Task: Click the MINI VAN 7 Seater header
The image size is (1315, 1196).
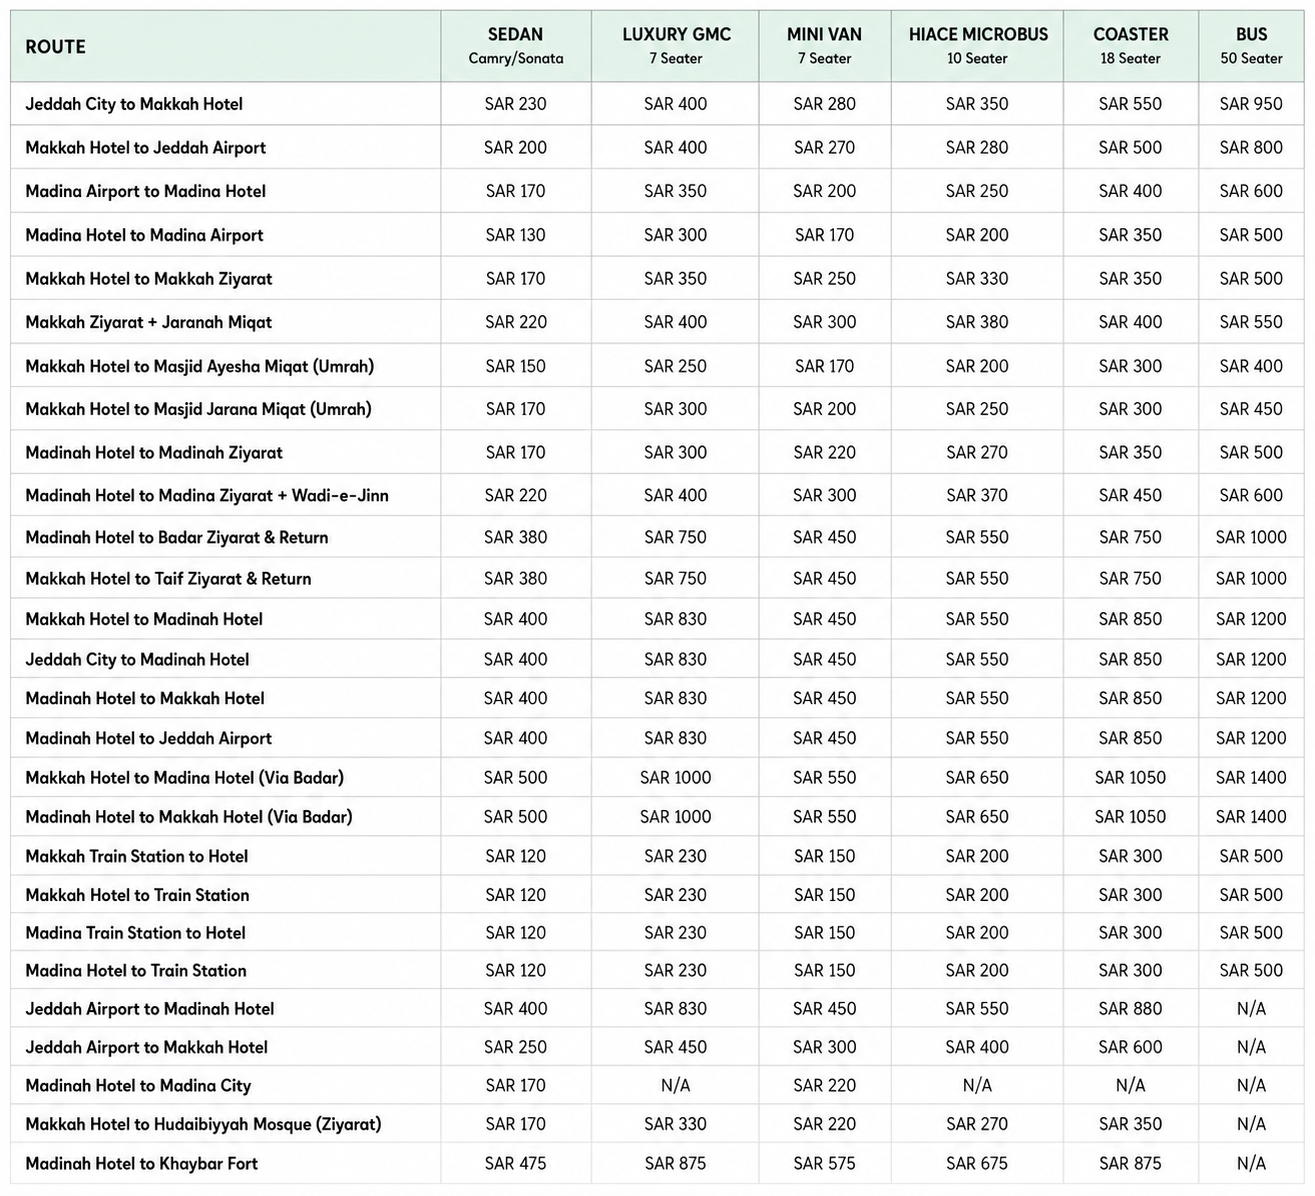Action: tap(824, 46)
